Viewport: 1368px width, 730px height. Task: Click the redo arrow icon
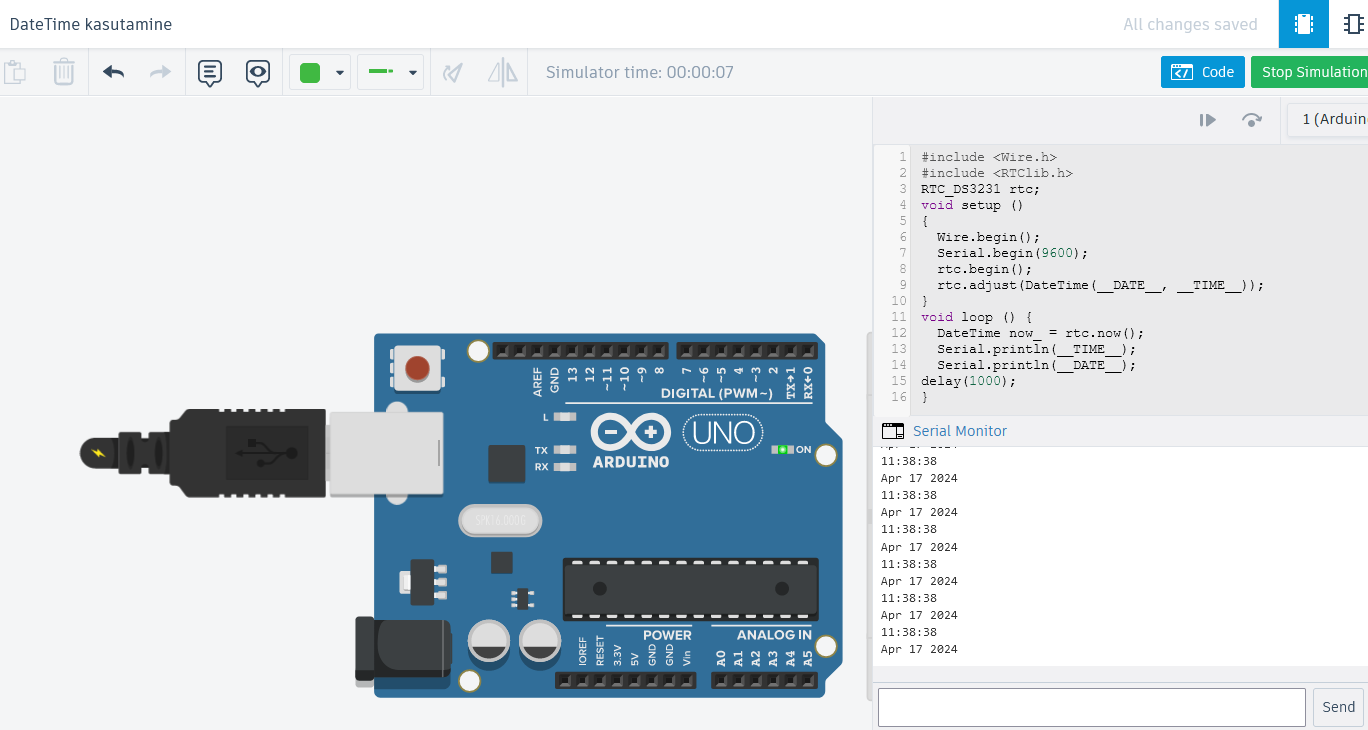(x=160, y=72)
